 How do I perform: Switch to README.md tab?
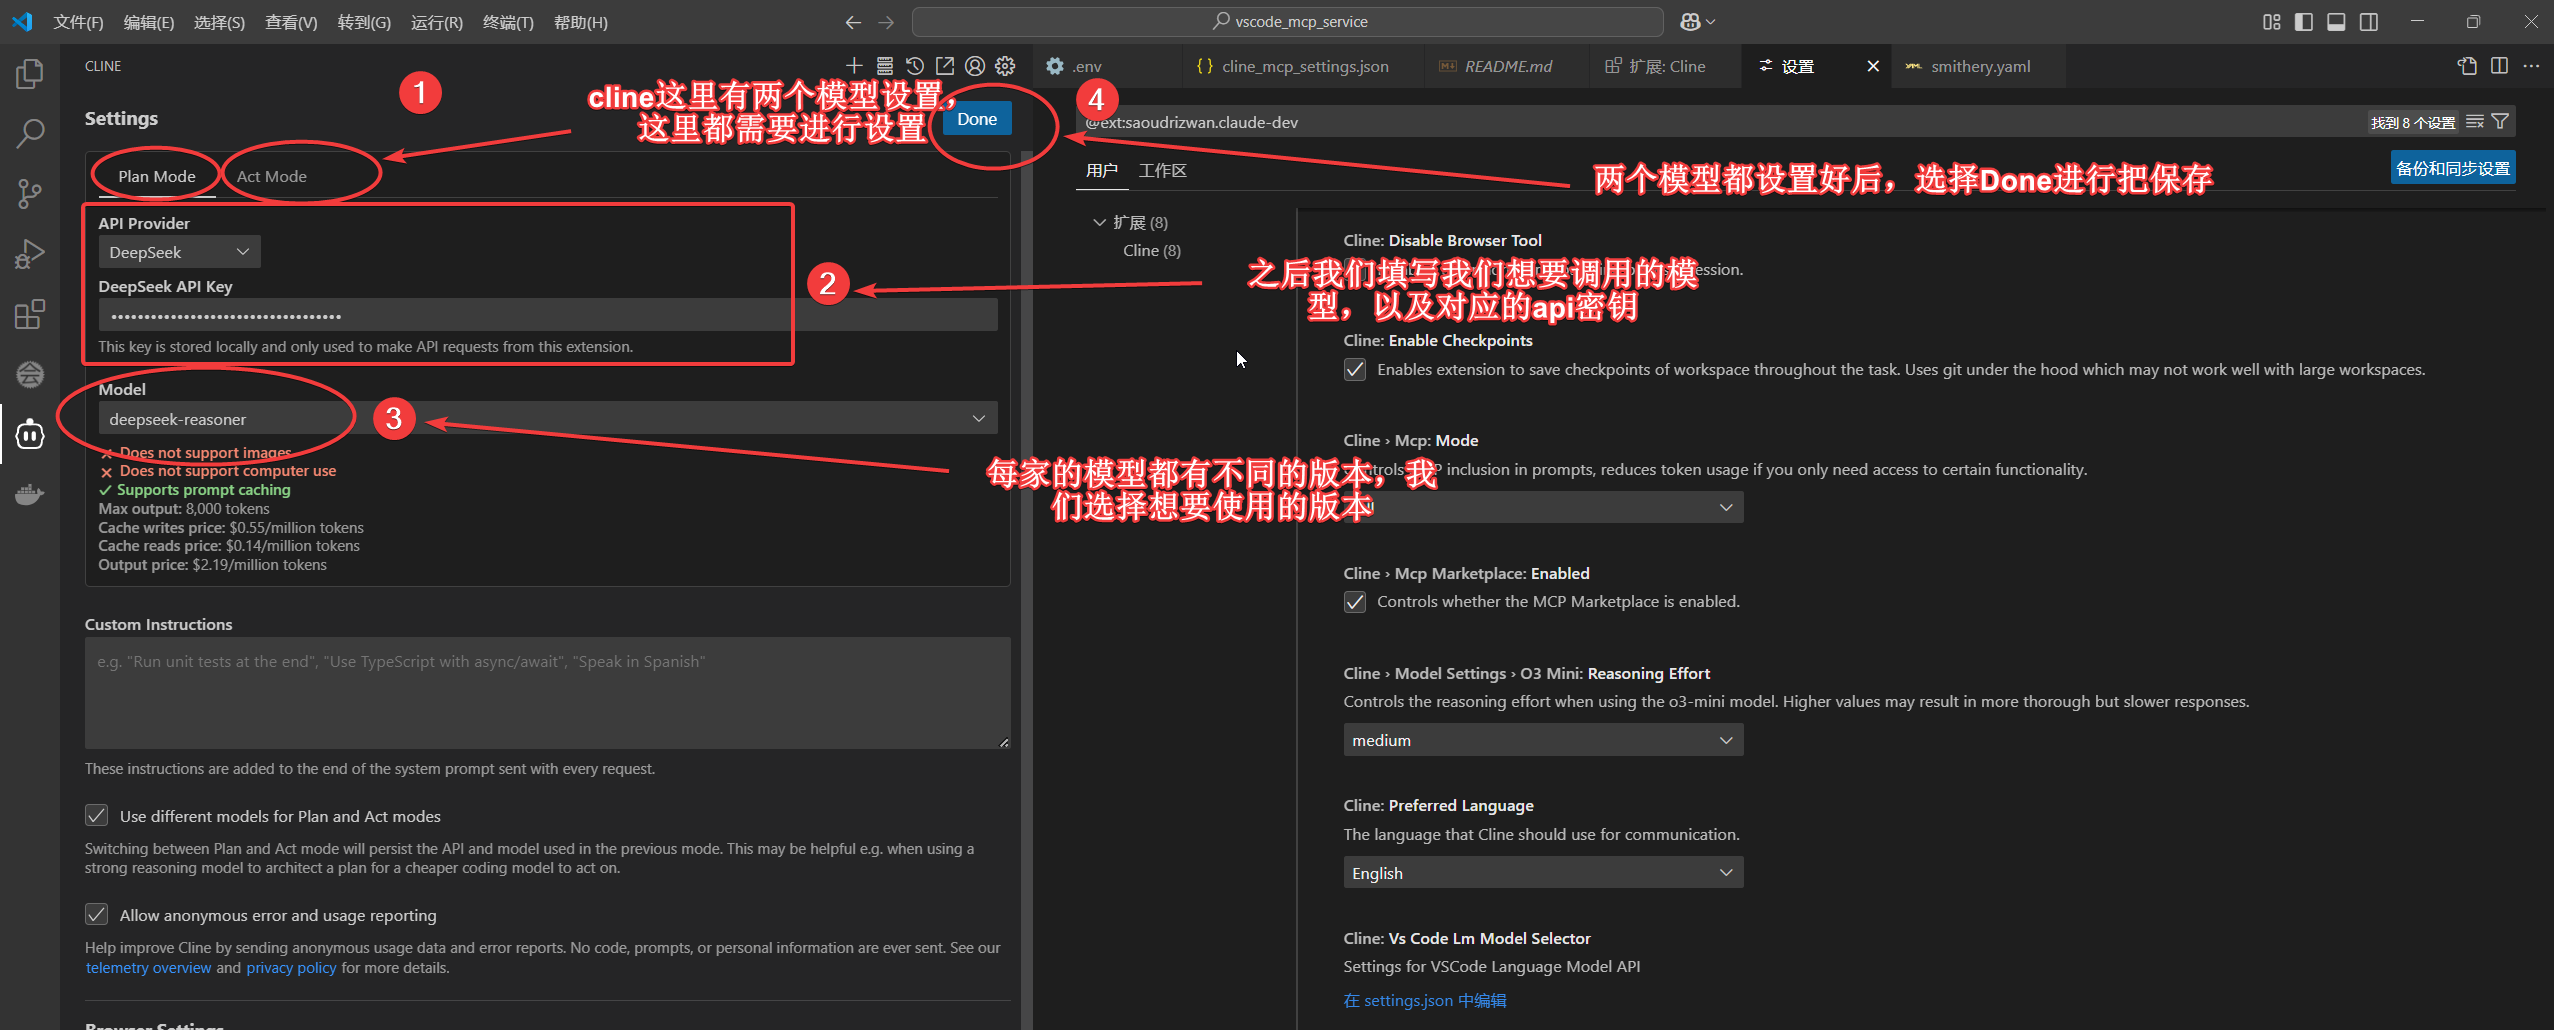point(1508,67)
